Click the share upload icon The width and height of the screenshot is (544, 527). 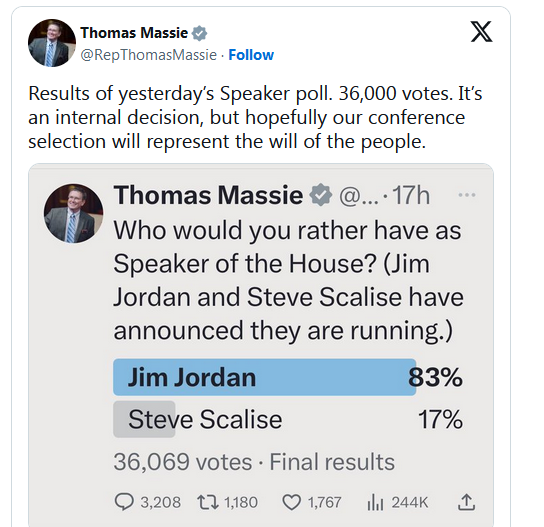point(466,502)
